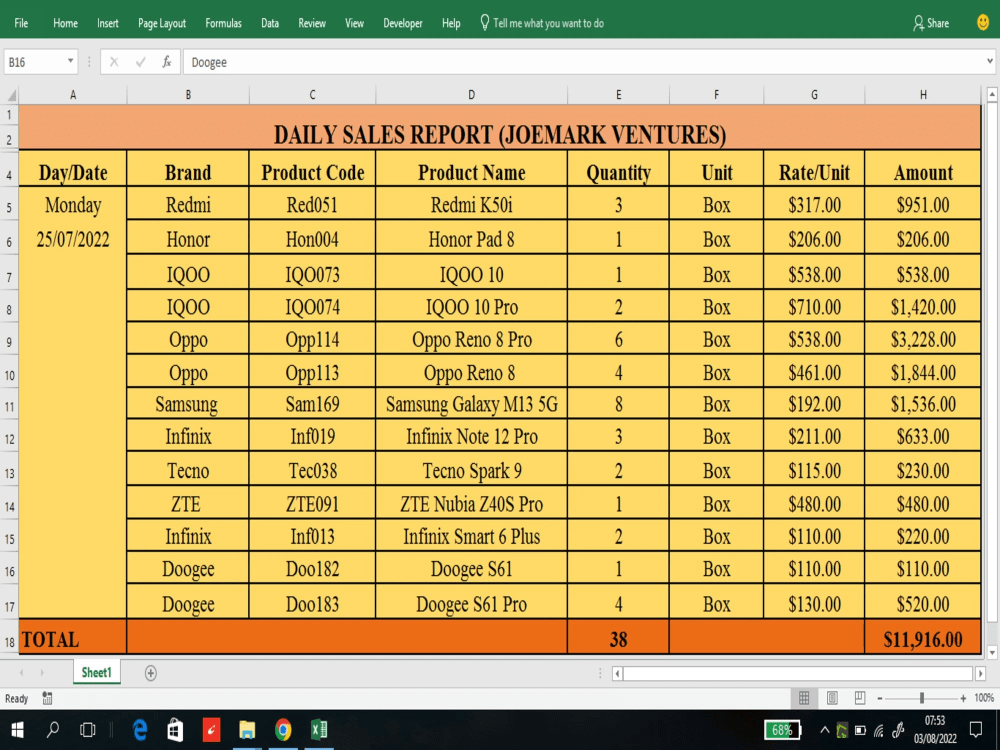
Task: Open the Data ribbon tab
Action: click(x=270, y=23)
